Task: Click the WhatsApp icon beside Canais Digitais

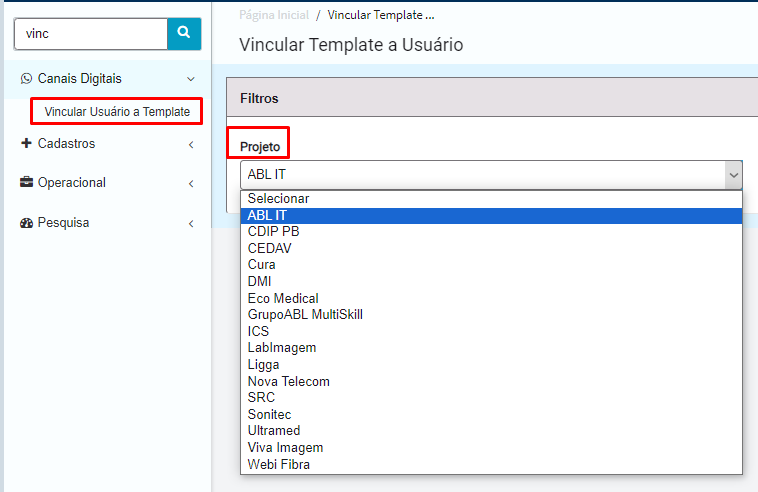Action: pos(26,78)
